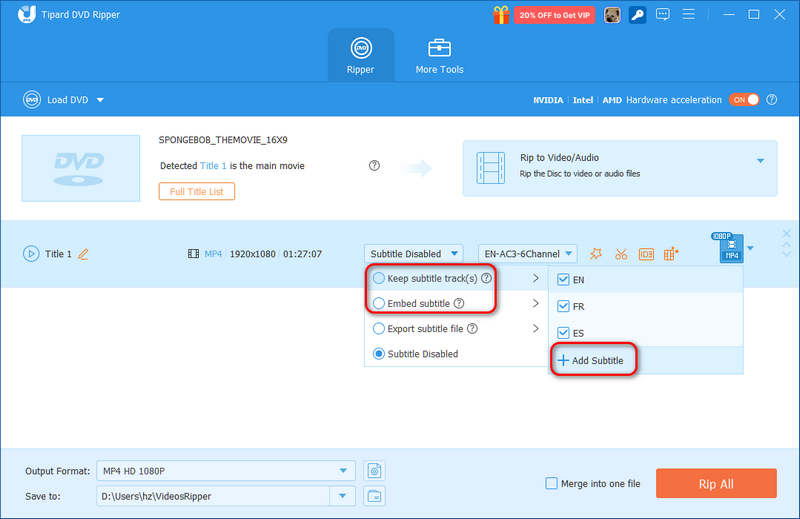
Task: Expand Keep subtitle track(s) submenu arrow
Action: pyautogui.click(x=535, y=278)
